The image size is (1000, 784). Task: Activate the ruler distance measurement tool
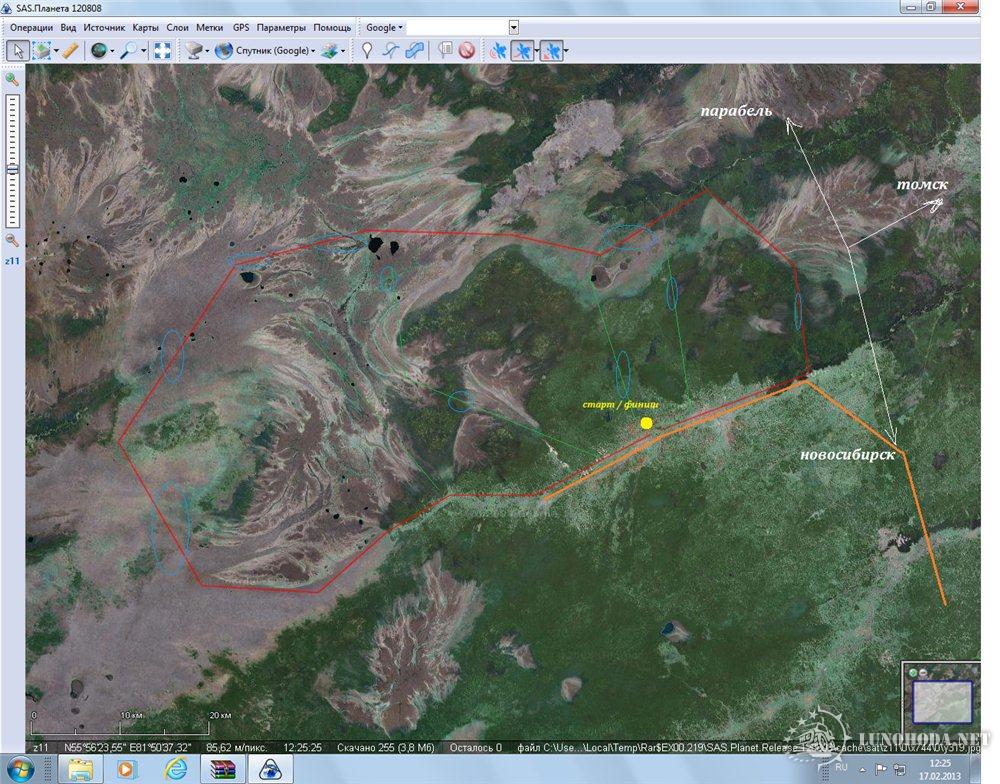pyautogui.click(x=70, y=50)
